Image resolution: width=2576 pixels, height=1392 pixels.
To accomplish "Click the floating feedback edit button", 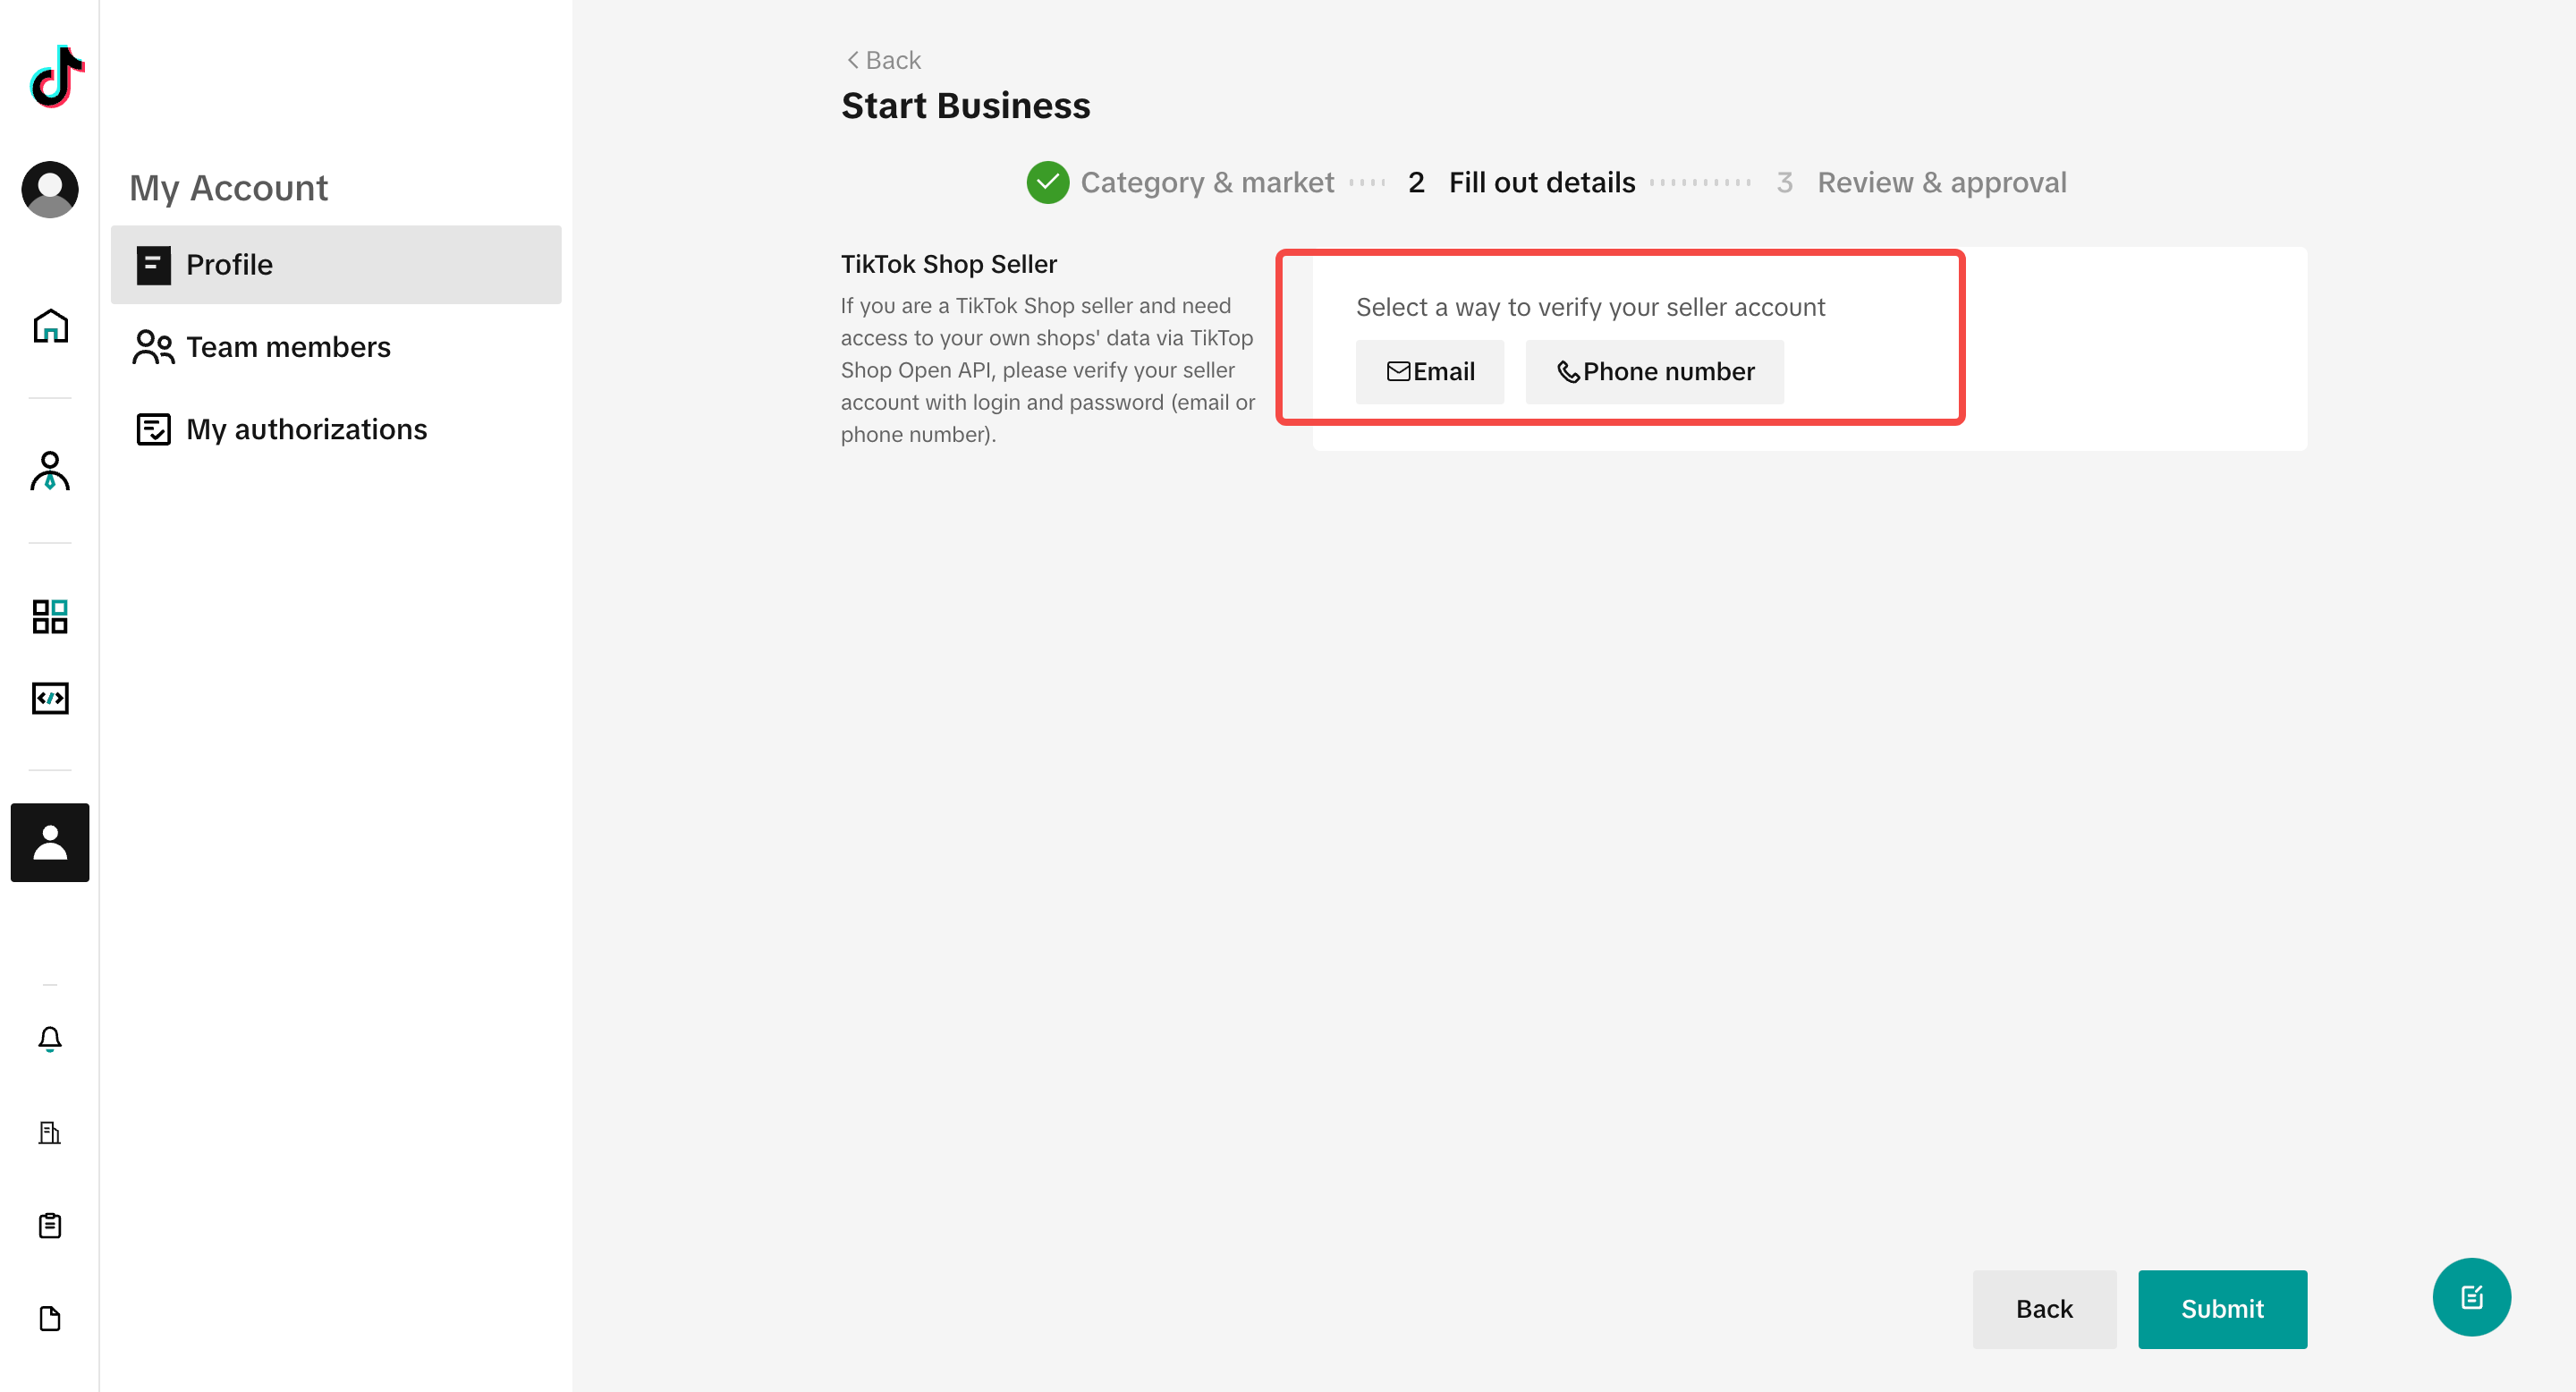I will [2471, 1297].
